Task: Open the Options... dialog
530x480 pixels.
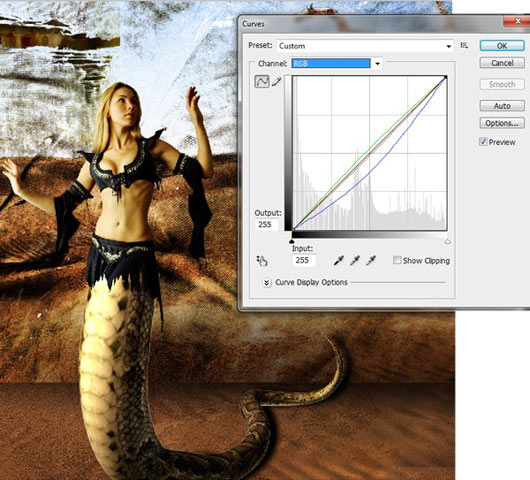Action: [x=502, y=123]
